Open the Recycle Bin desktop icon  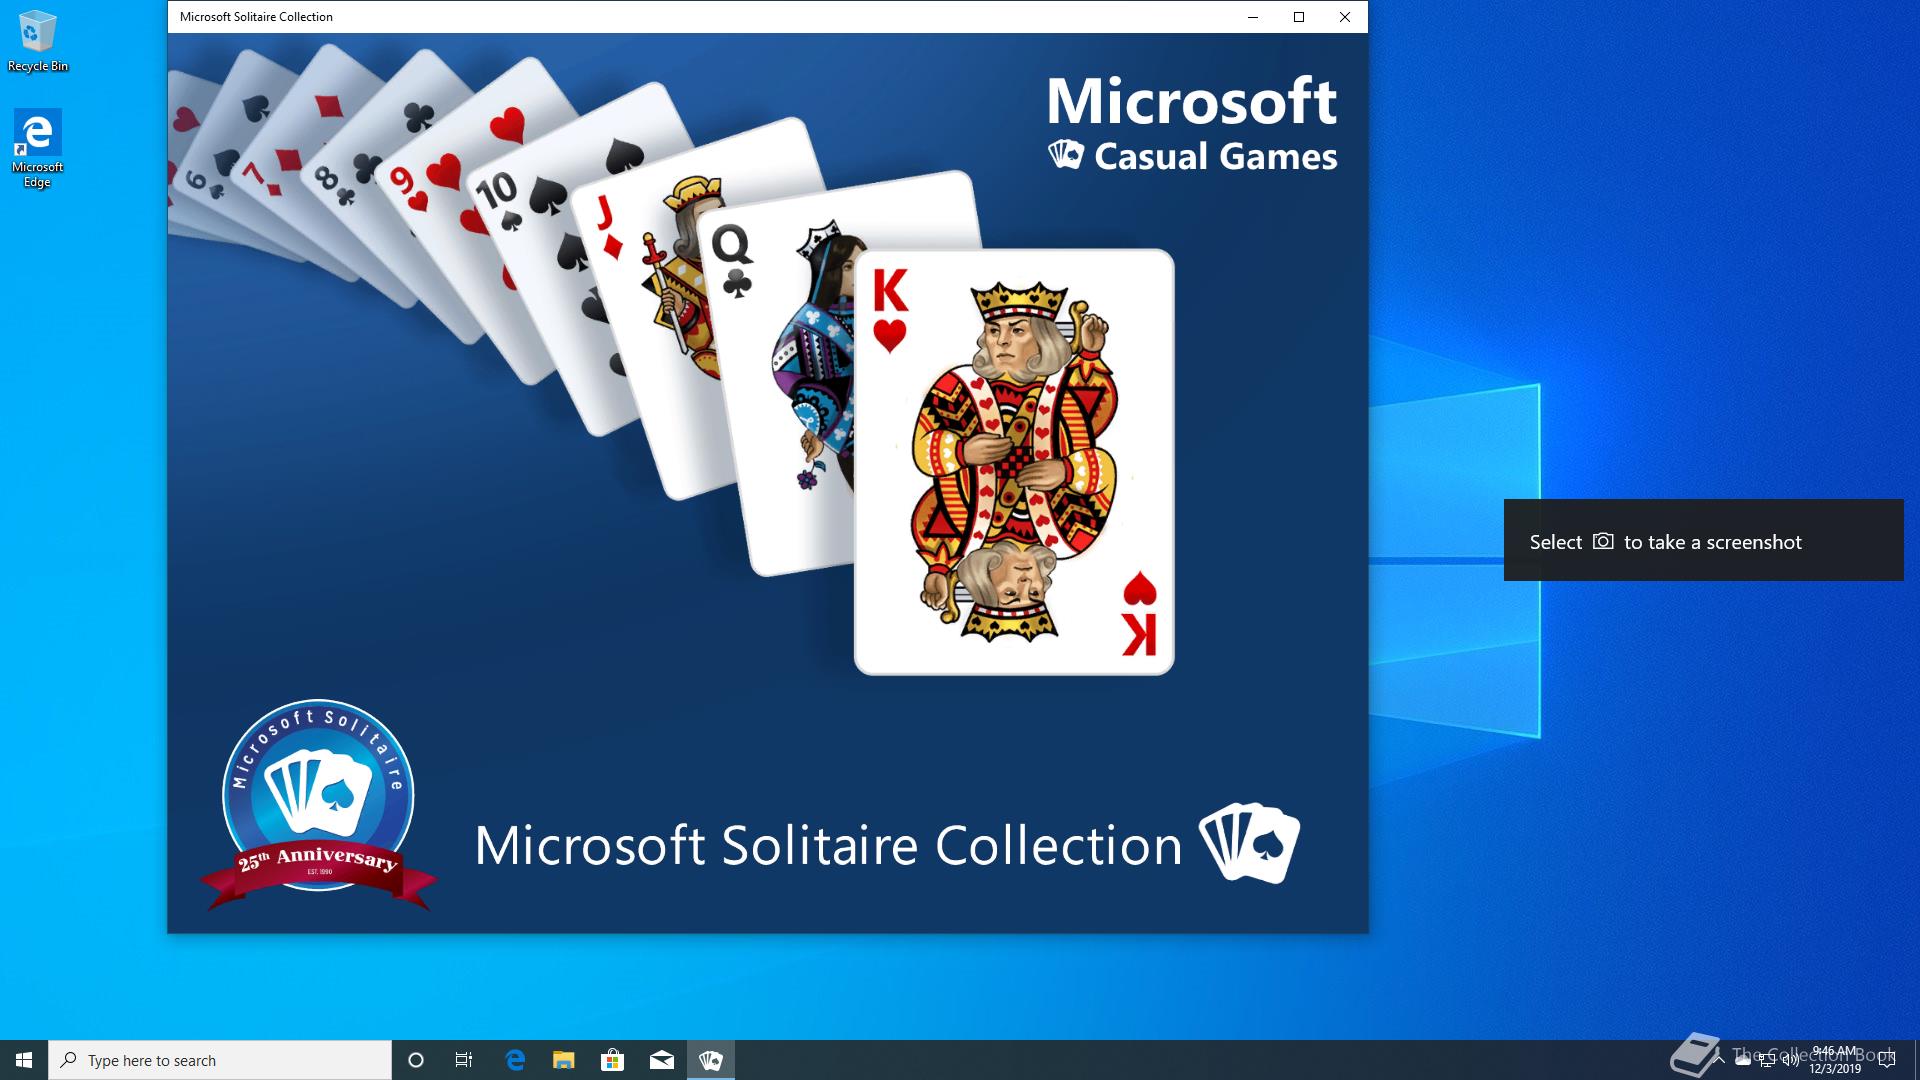(38, 42)
